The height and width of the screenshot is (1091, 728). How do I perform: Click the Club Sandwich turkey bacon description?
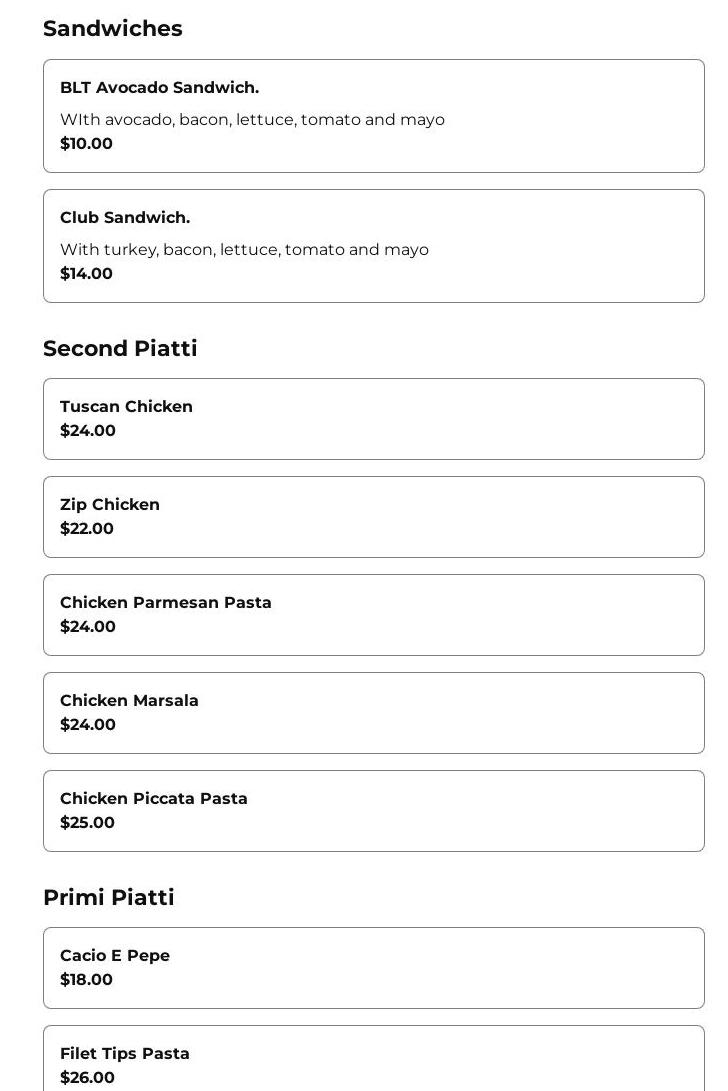point(244,250)
